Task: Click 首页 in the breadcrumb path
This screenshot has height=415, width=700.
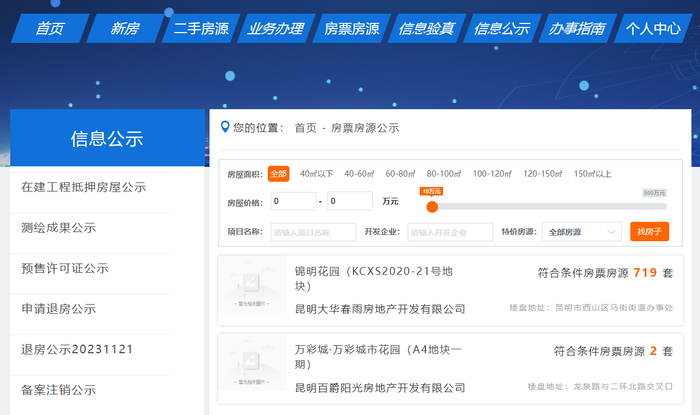Action: coord(305,128)
